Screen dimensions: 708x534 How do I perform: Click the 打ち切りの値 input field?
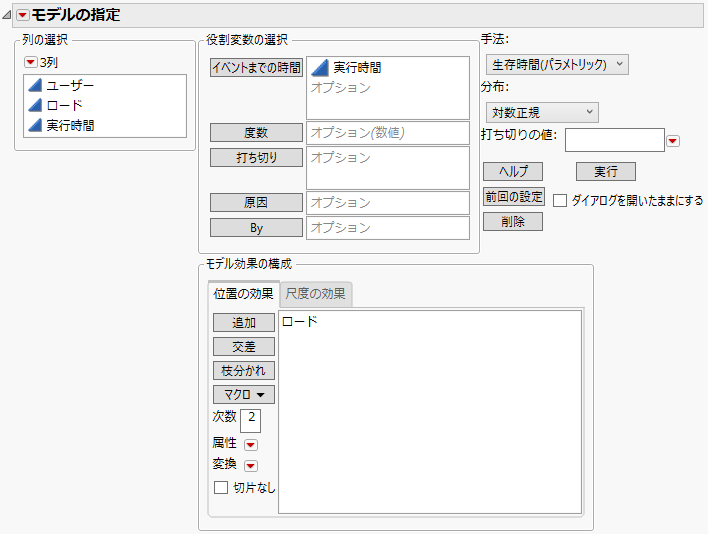point(615,140)
